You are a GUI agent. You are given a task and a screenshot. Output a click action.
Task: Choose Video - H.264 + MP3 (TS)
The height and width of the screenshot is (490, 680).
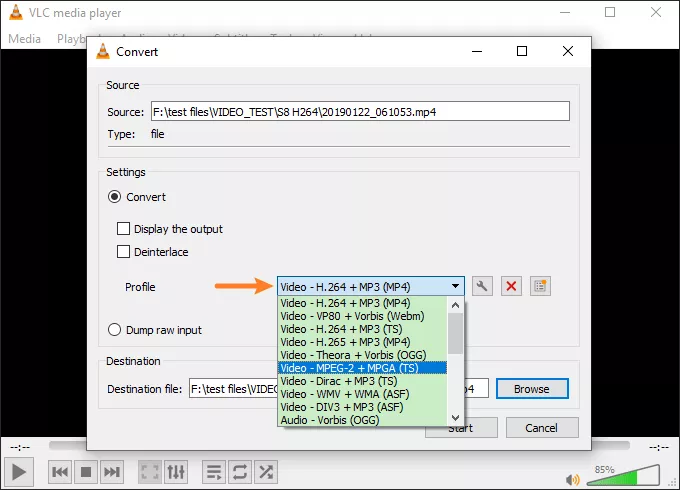[362, 329]
